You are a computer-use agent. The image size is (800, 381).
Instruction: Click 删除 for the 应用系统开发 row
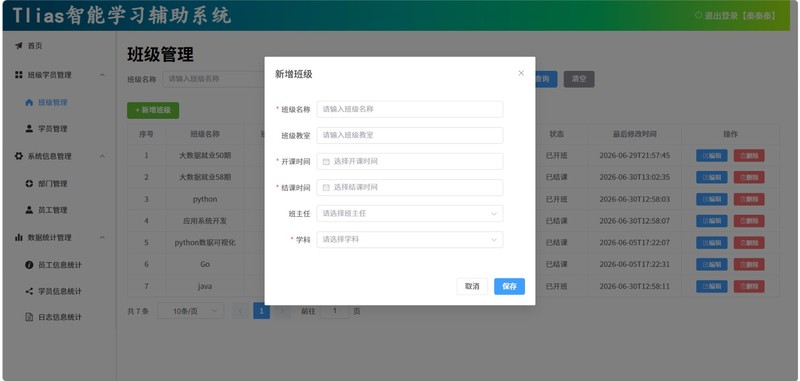pyautogui.click(x=749, y=221)
